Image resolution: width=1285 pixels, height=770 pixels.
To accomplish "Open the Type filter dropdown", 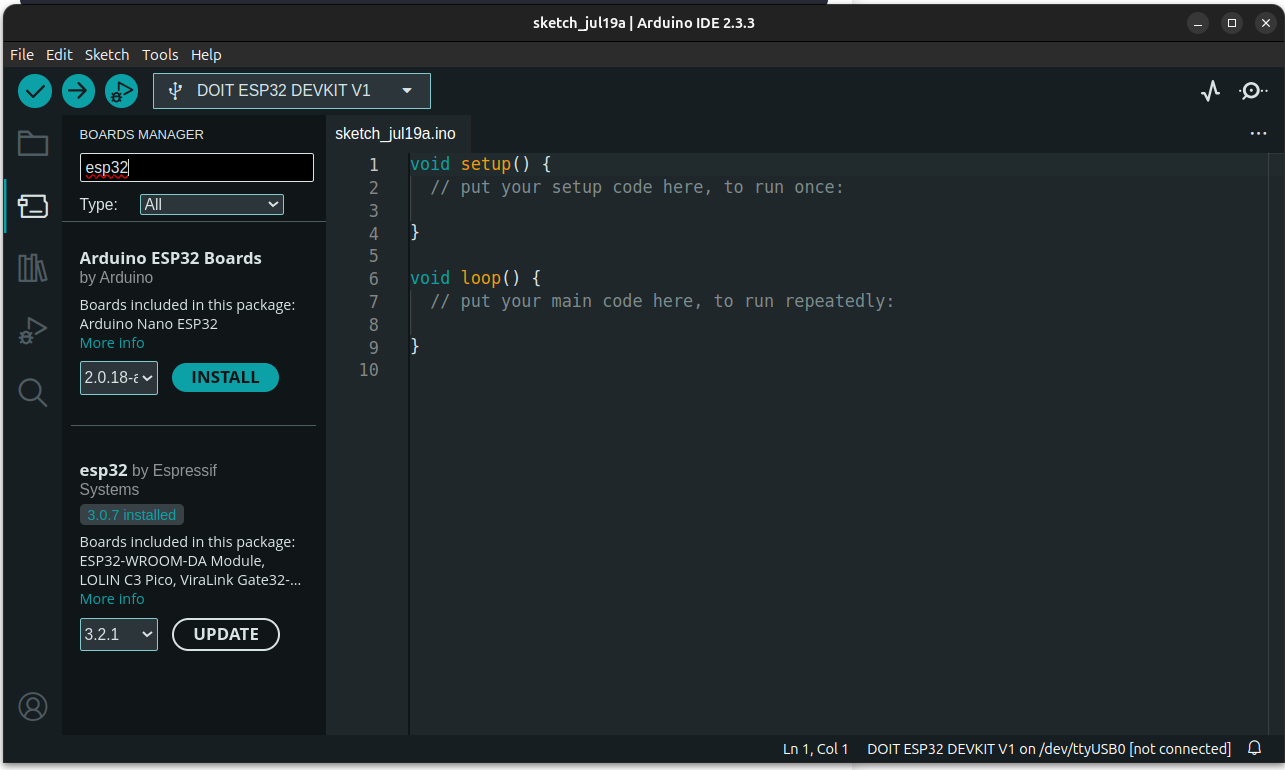I will pos(212,204).
